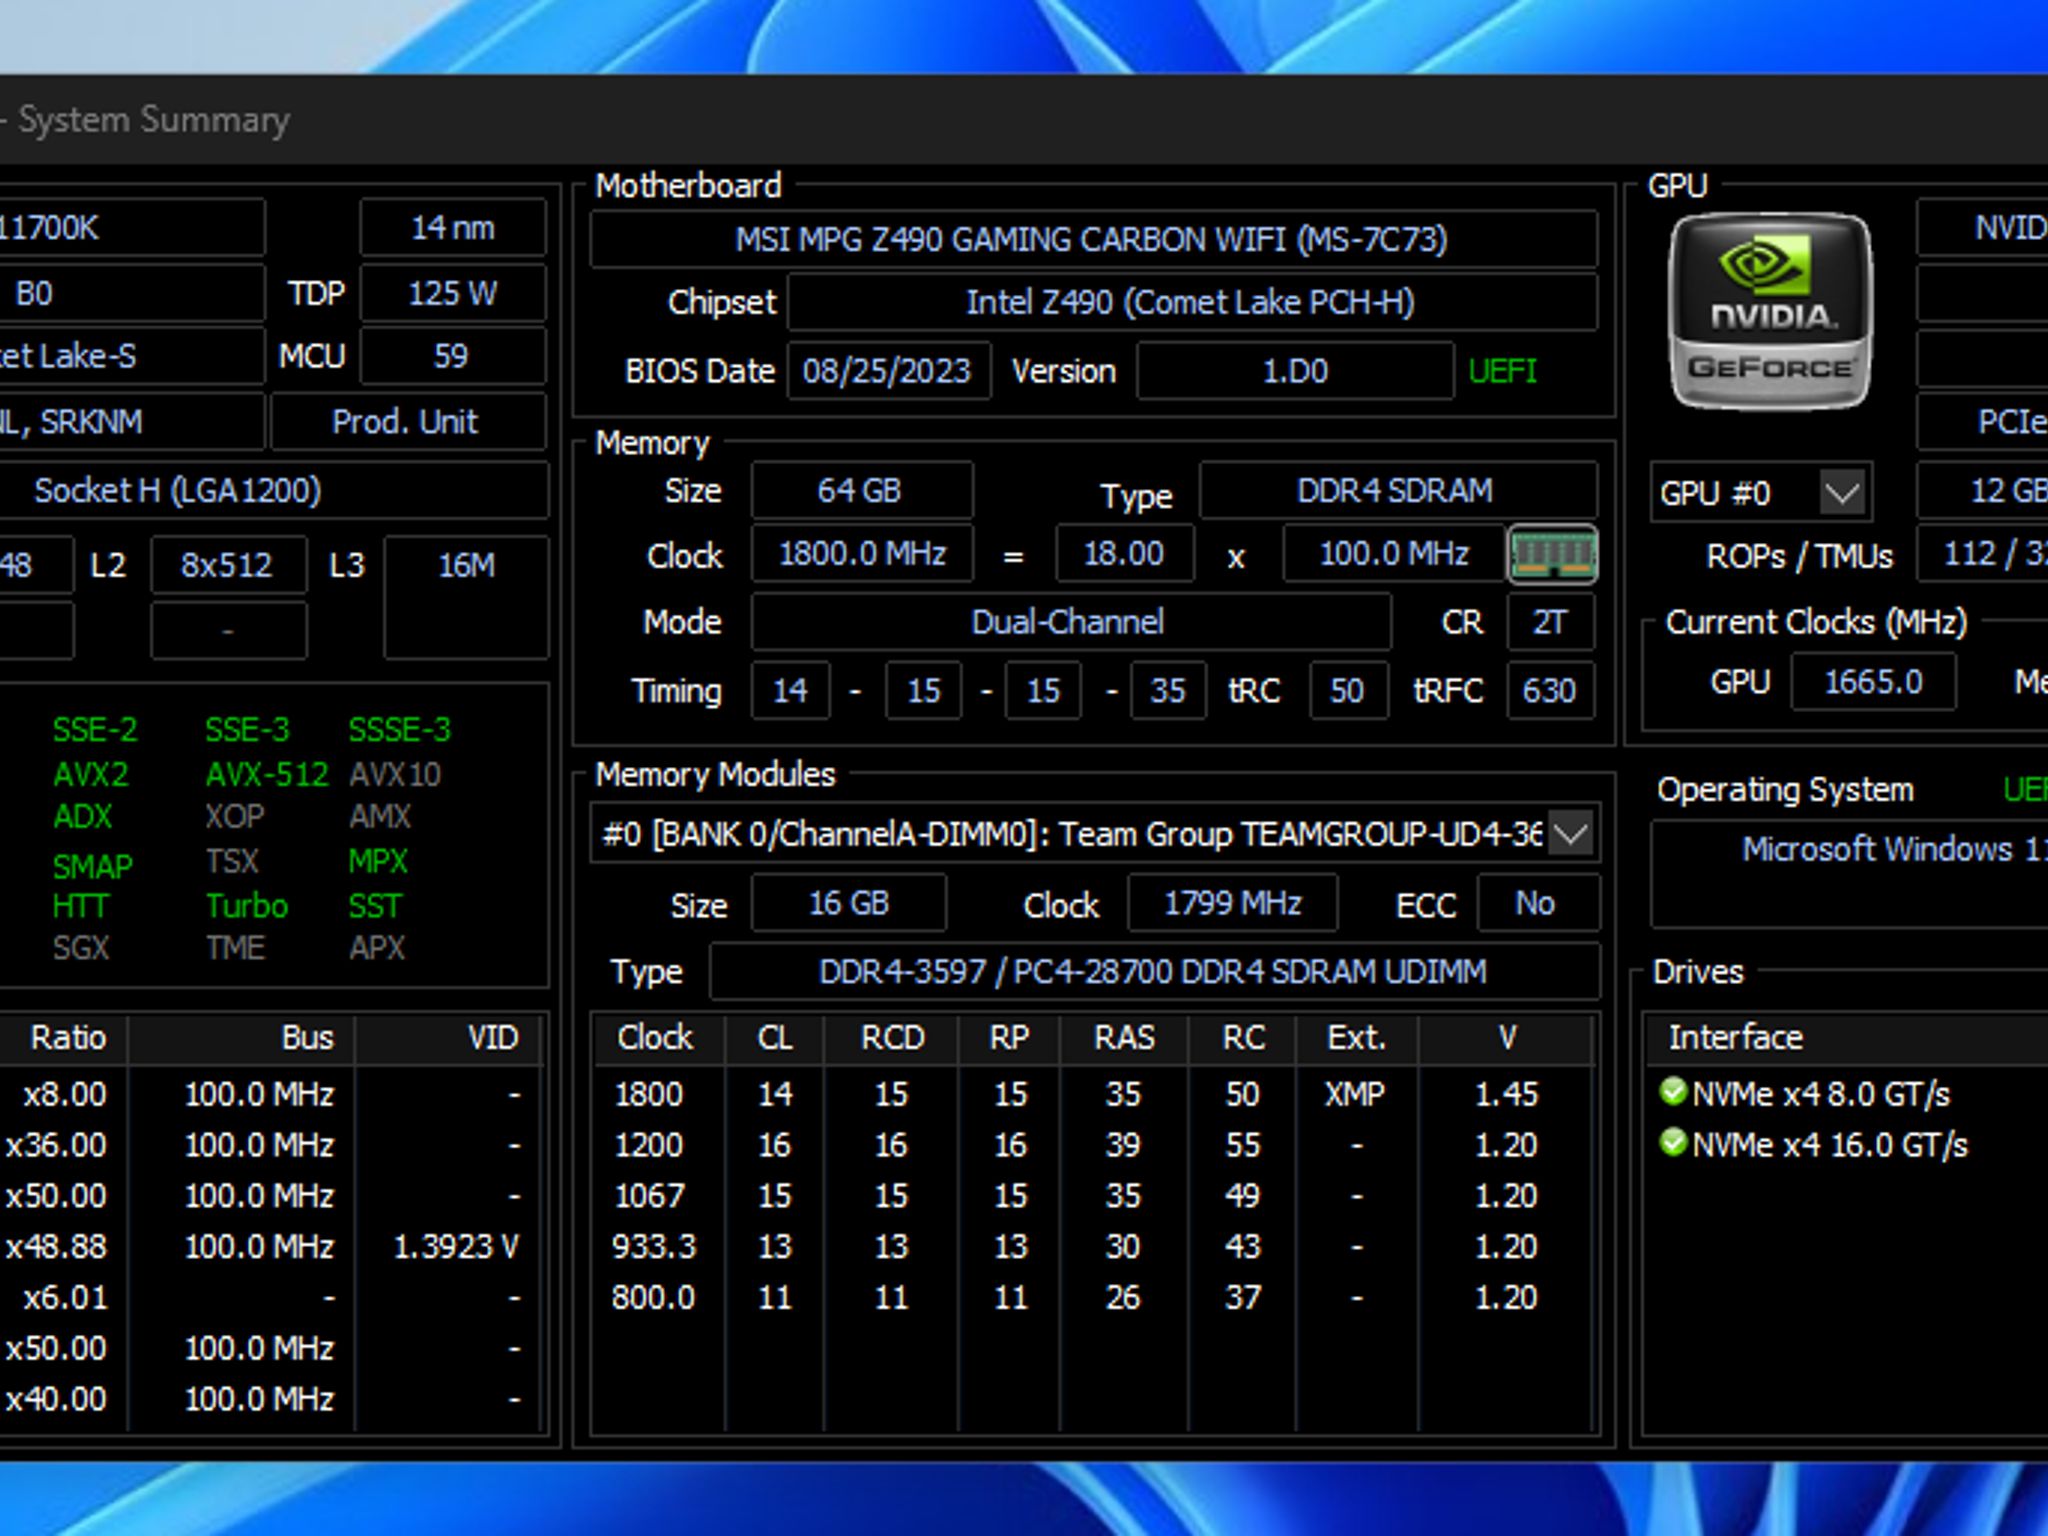Viewport: 2048px width, 1536px height.
Task: Click the BIOS date 08/25/2023
Action: coord(888,371)
